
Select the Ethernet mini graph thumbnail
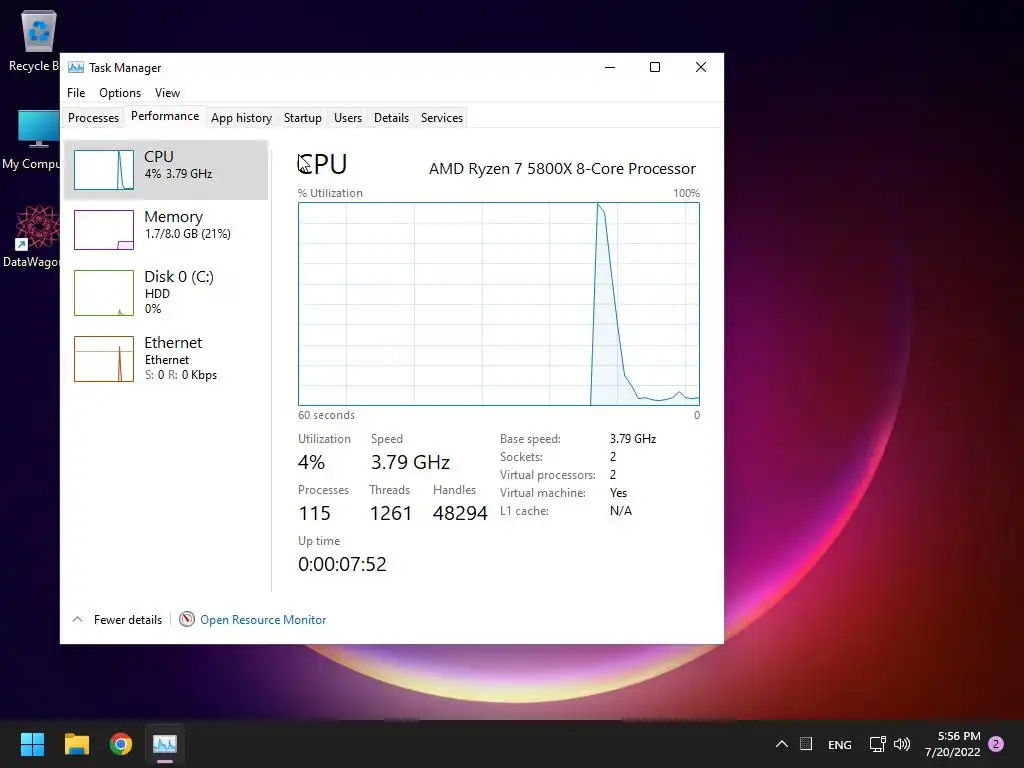[104, 359]
